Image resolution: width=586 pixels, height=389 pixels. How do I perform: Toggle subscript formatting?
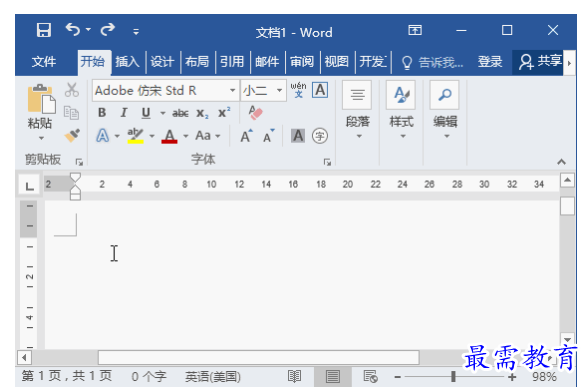(x=202, y=113)
